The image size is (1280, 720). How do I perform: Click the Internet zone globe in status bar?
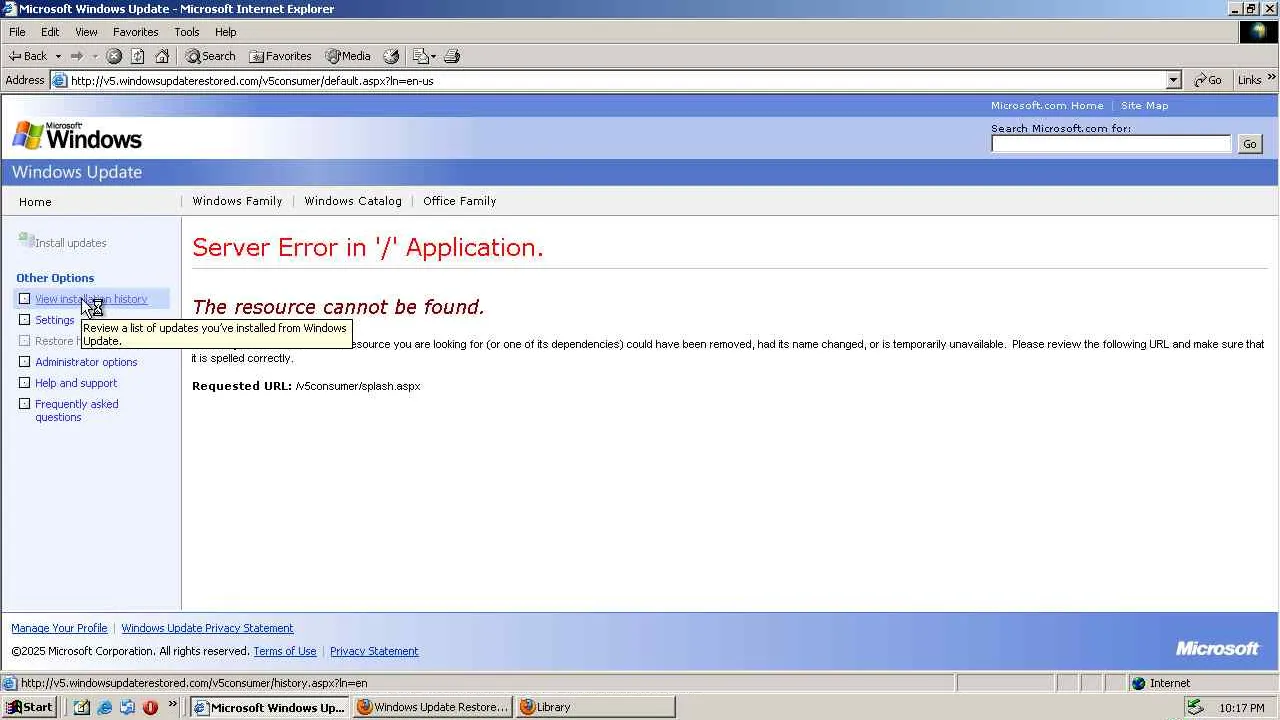1138,683
